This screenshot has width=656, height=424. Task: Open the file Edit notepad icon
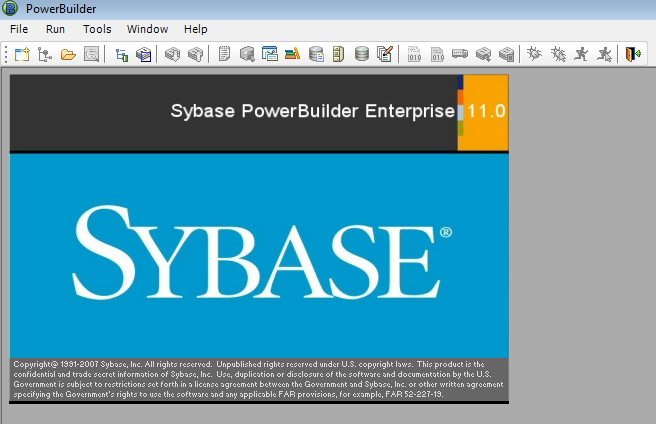(384, 54)
